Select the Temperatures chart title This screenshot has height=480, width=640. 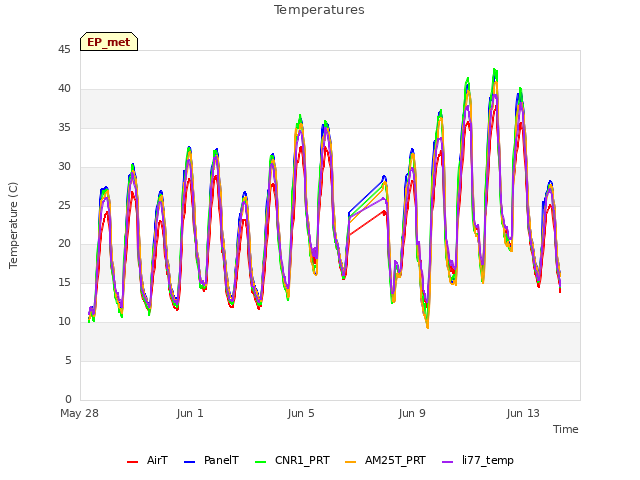(319, 10)
